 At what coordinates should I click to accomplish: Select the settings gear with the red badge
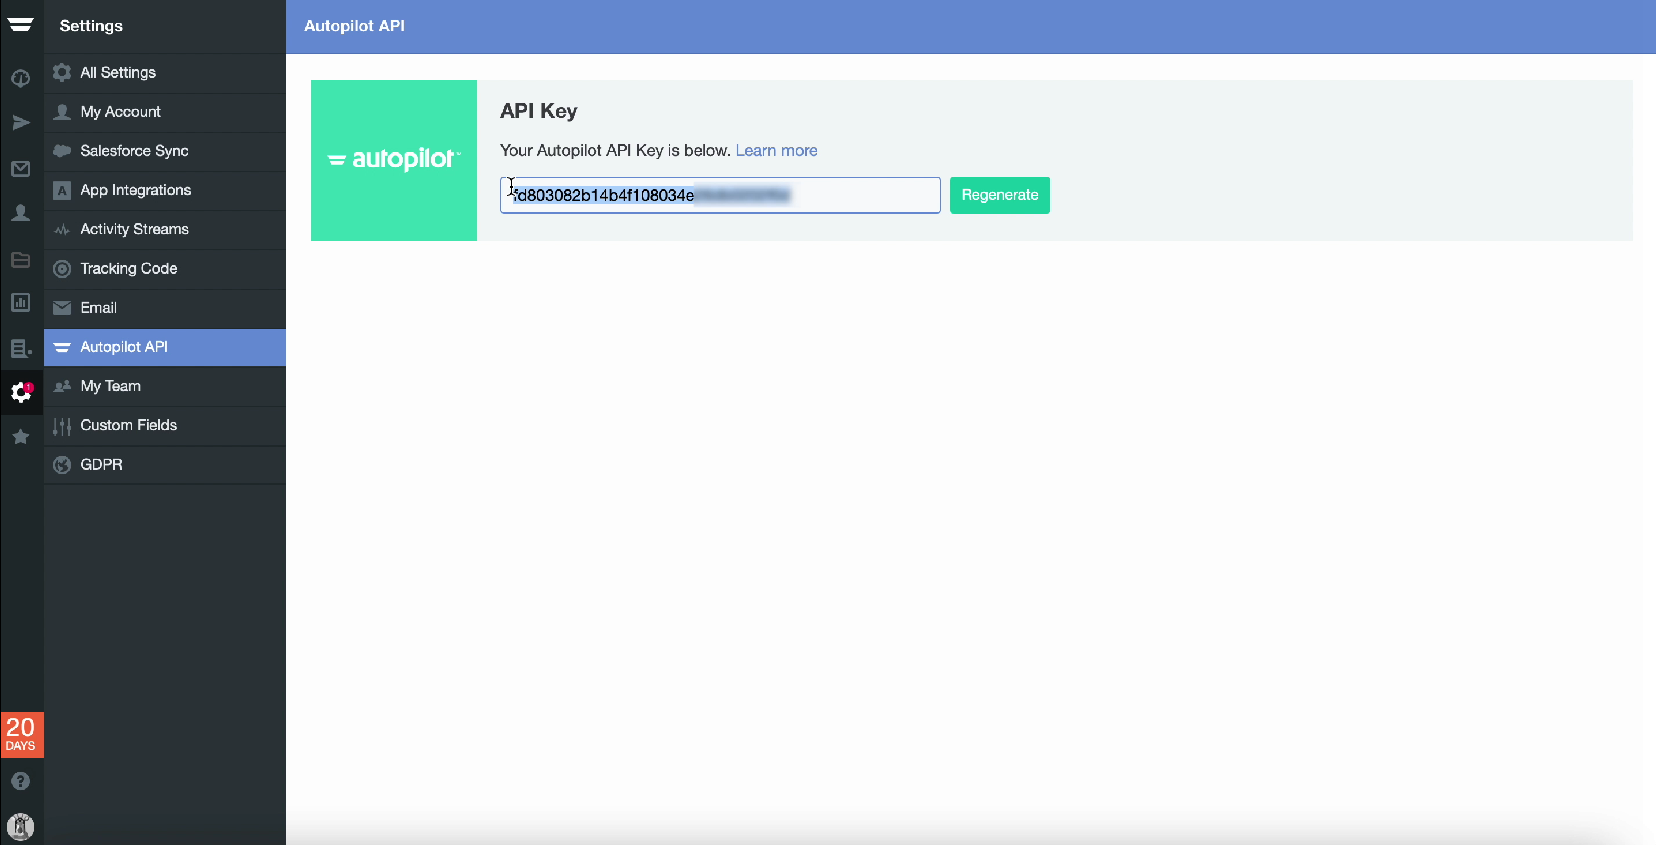coord(21,392)
